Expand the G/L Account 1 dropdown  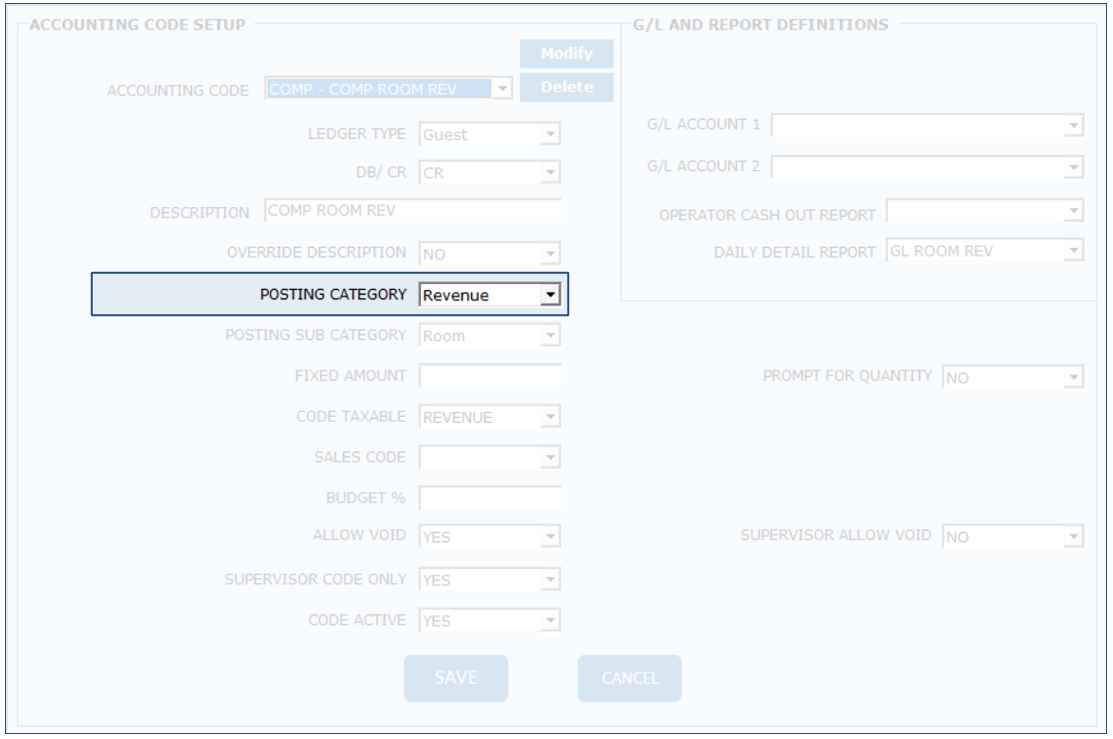pos(1073,126)
